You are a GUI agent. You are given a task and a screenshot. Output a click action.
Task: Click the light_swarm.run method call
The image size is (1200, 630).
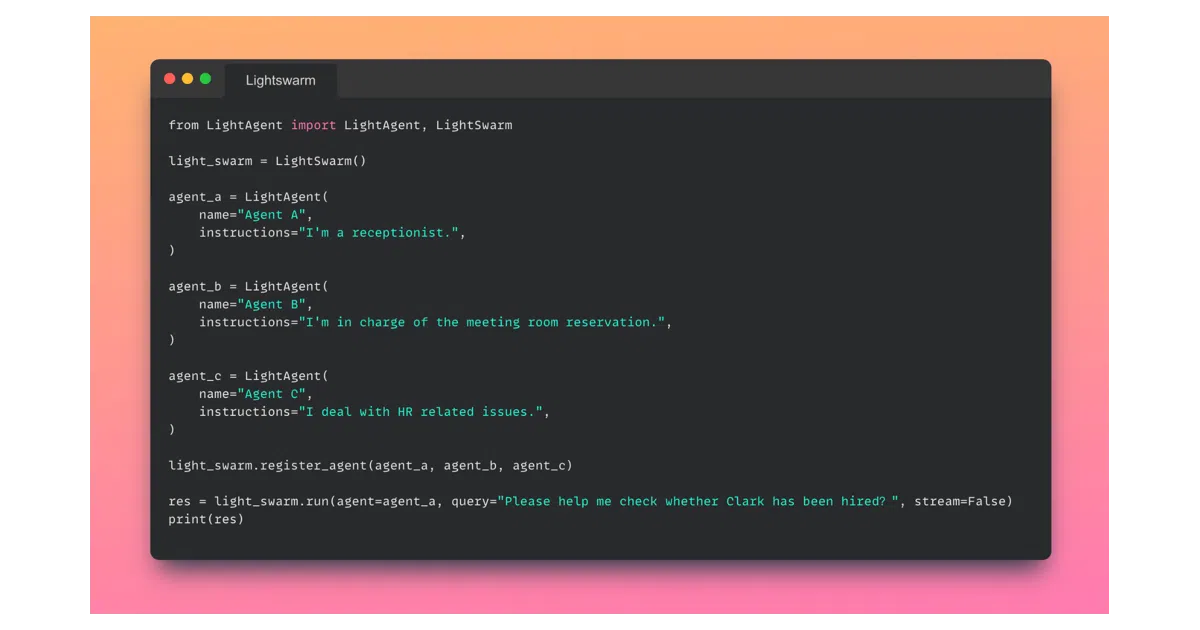click(260, 502)
